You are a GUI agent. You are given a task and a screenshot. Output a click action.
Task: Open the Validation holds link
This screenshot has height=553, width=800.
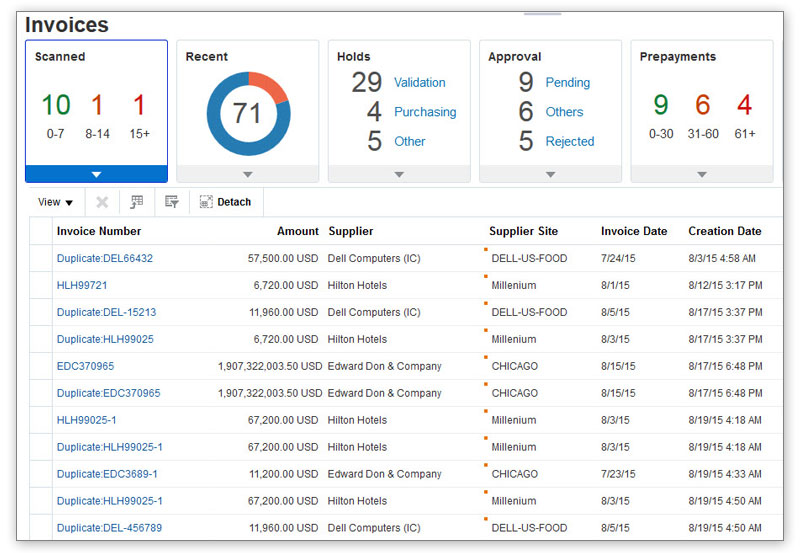coord(419,83)
